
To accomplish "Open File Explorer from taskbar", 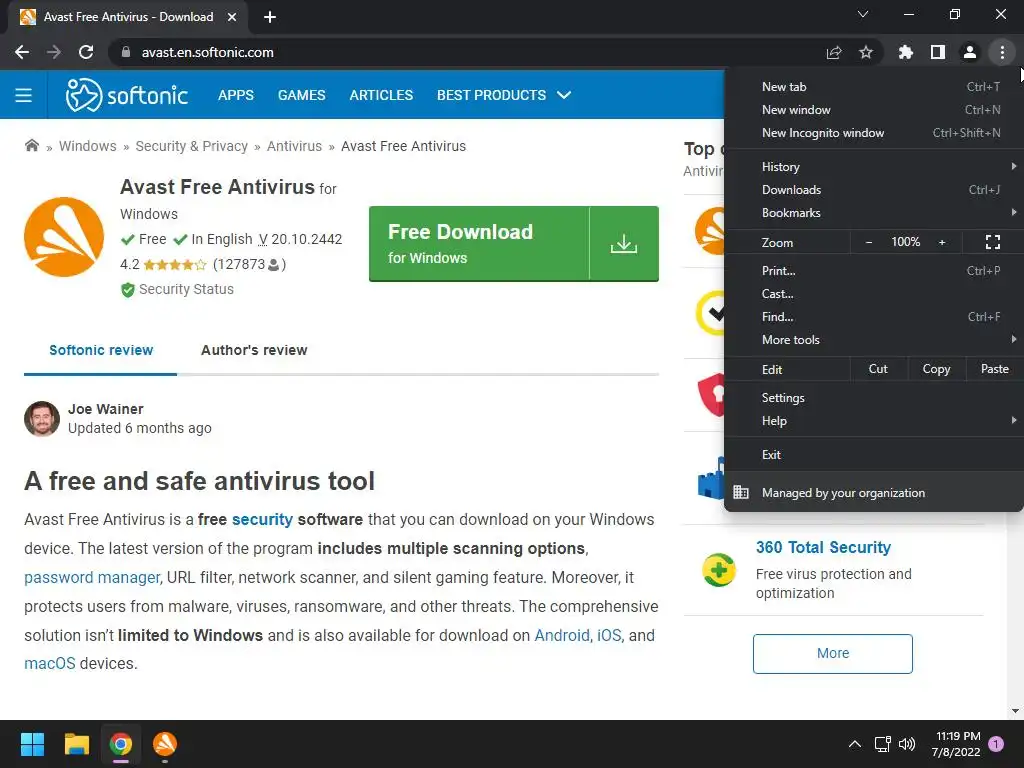I will tap(76, 744).
